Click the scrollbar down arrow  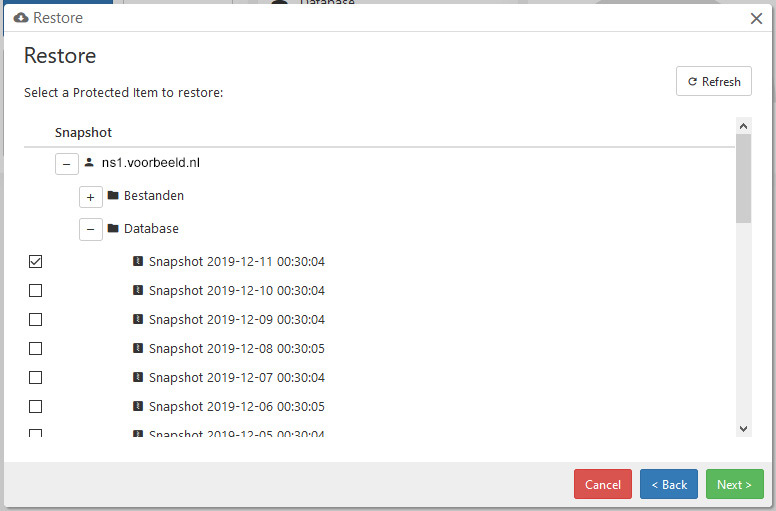743,429
